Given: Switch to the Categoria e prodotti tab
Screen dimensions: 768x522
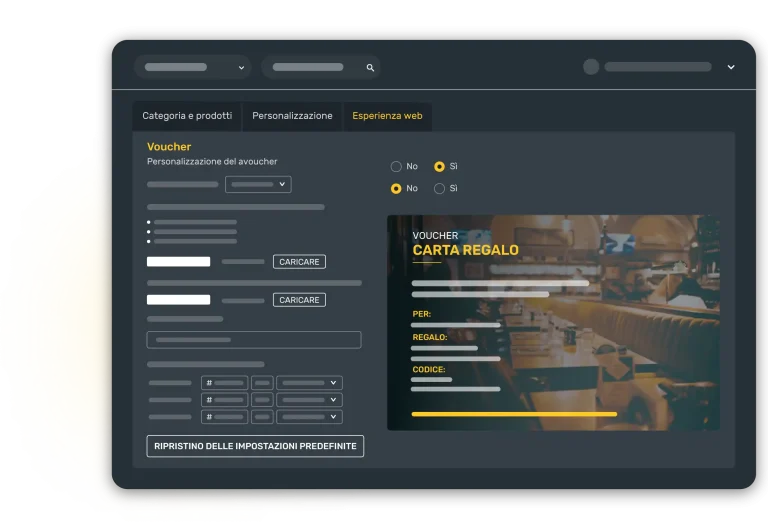Looking at the screenshot, I should 187,116.
